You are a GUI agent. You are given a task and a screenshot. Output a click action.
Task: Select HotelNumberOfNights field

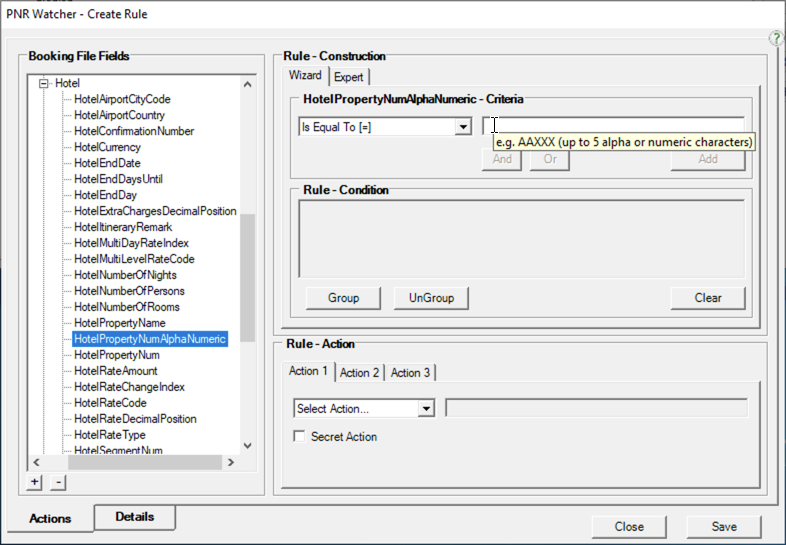coord(125,275)
